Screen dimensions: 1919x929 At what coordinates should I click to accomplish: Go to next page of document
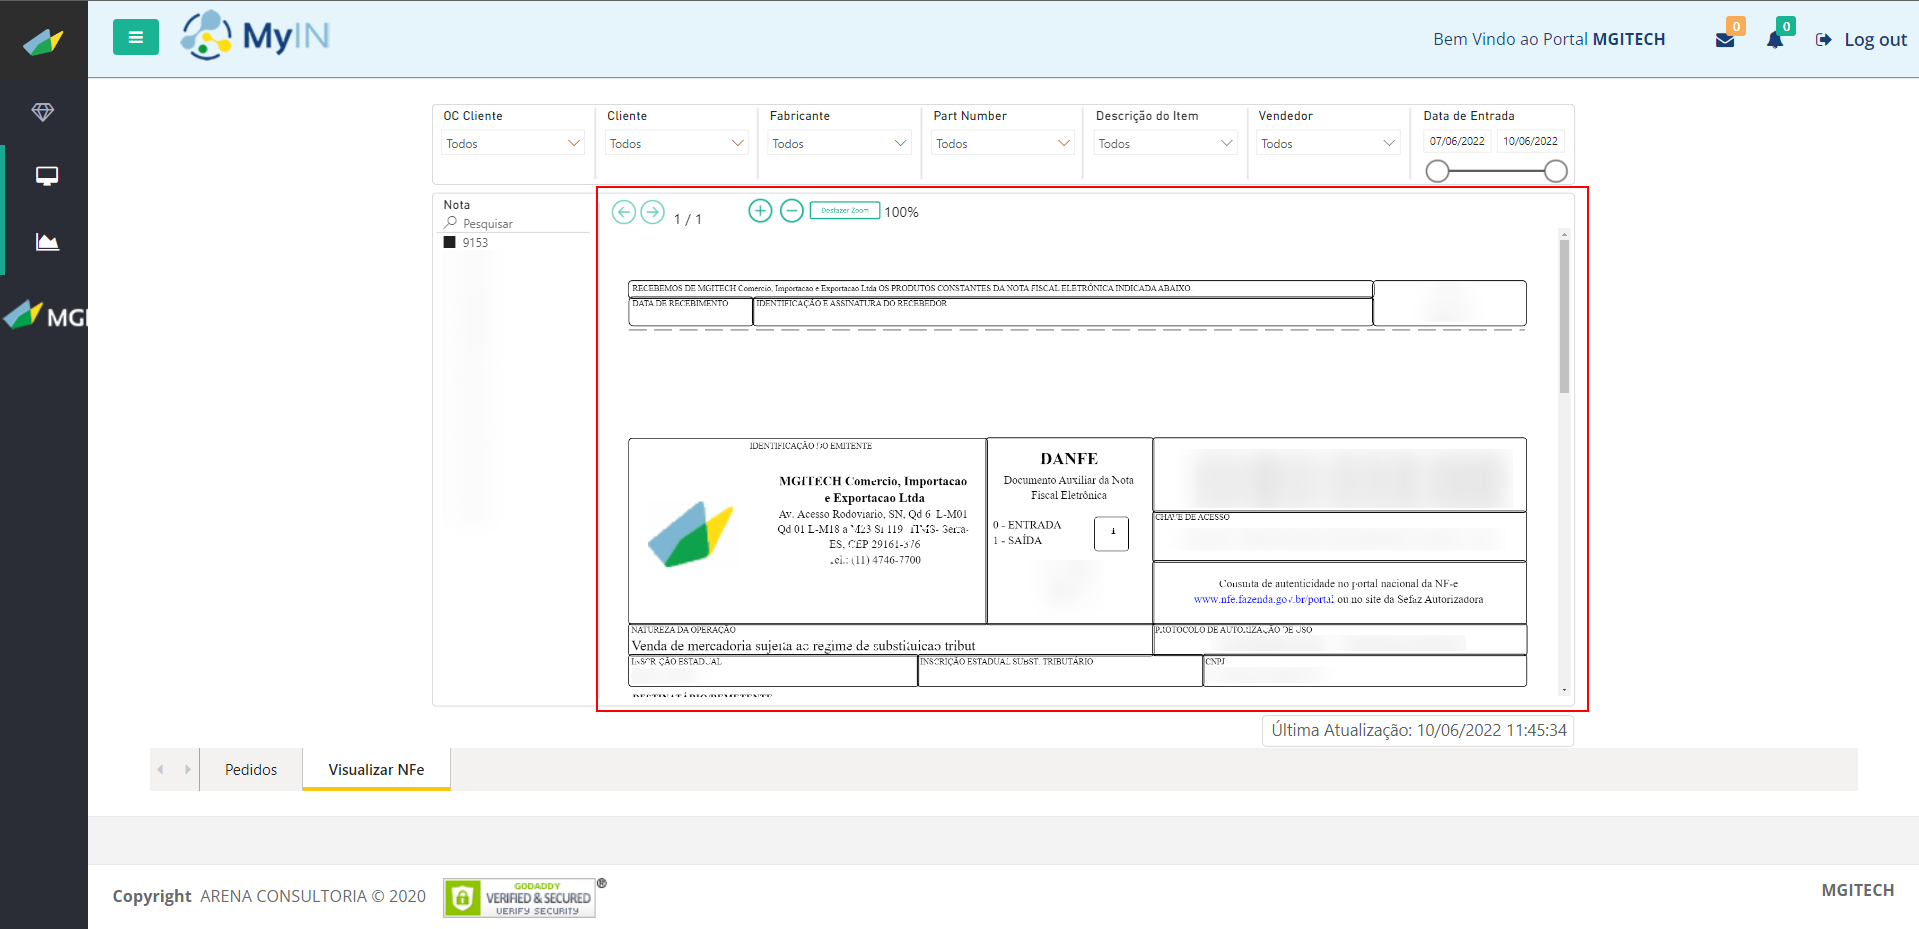tap(652, 212)
